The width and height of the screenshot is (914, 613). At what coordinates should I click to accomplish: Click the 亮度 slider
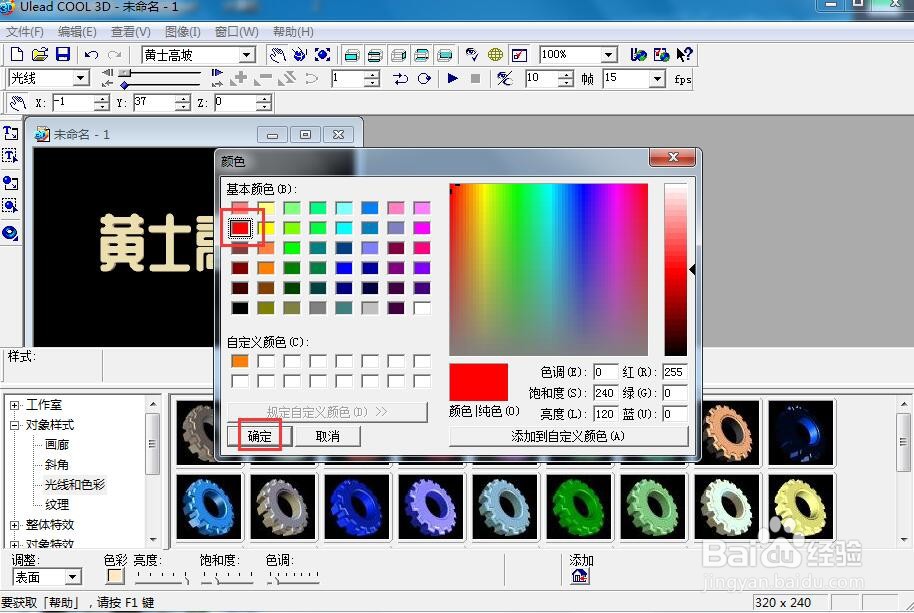click(161, 577)
